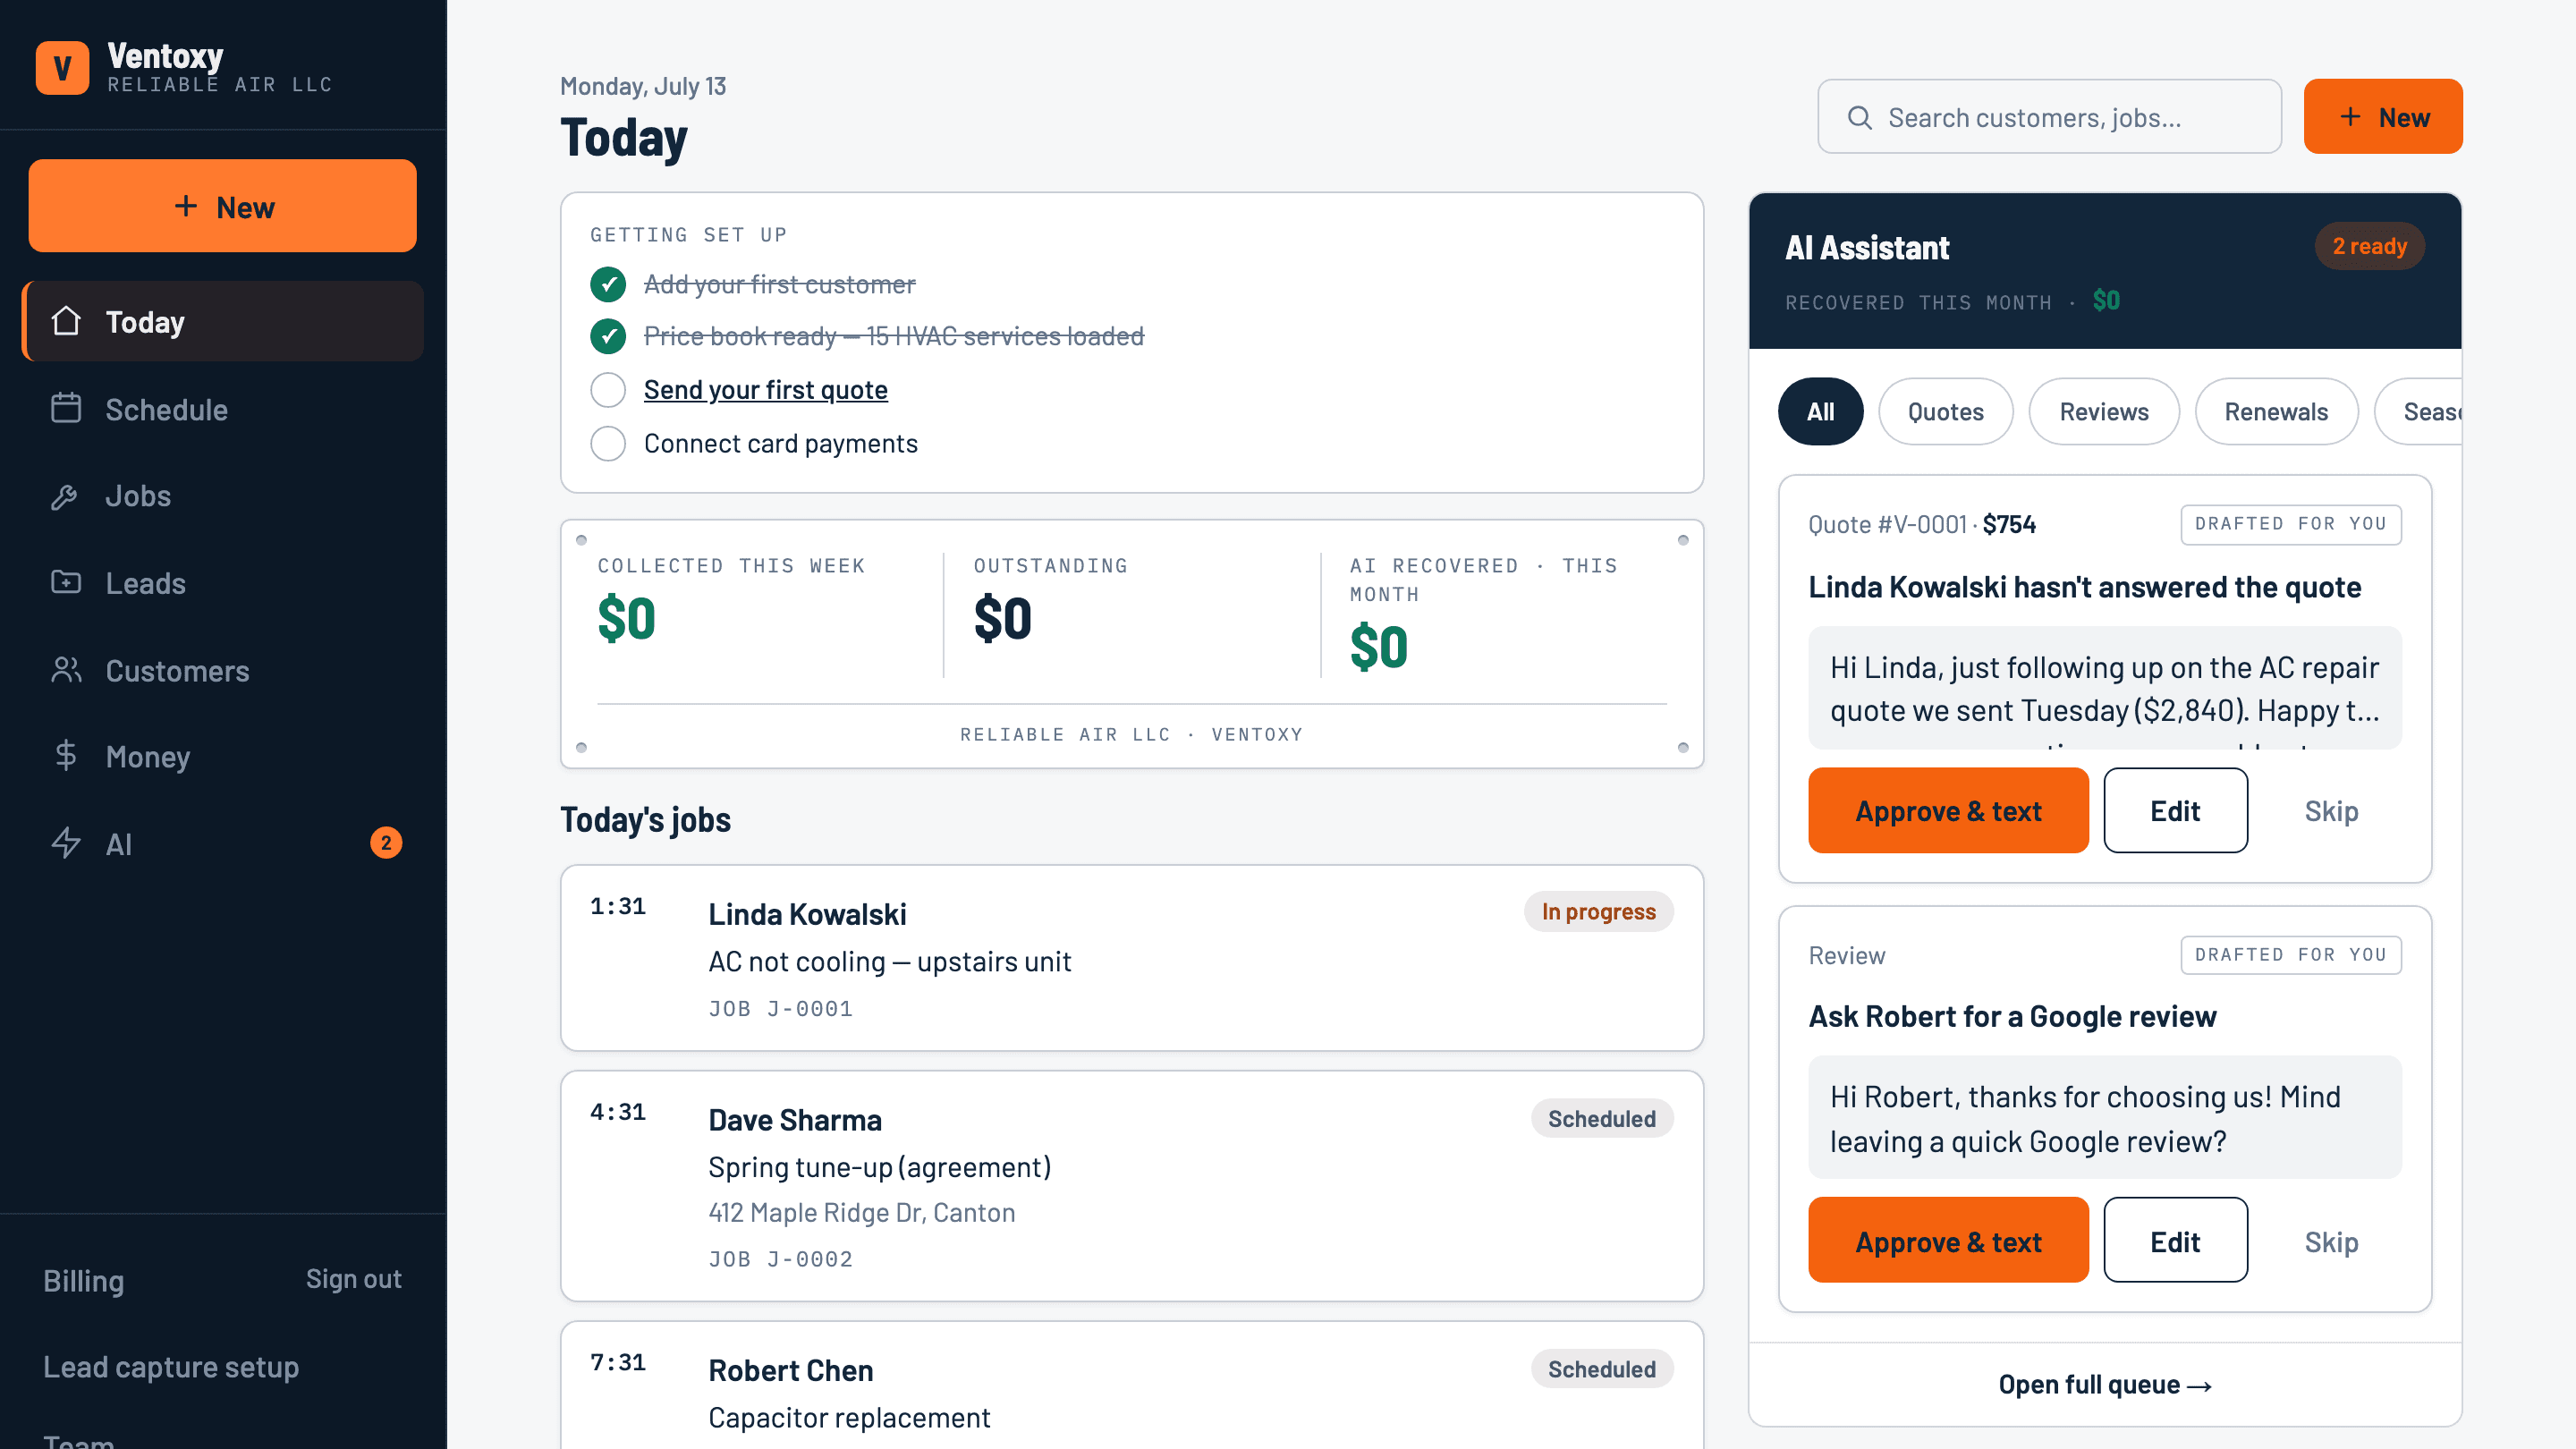
Task: Click the drafted message to Linda
Action: pos(2104,688)
